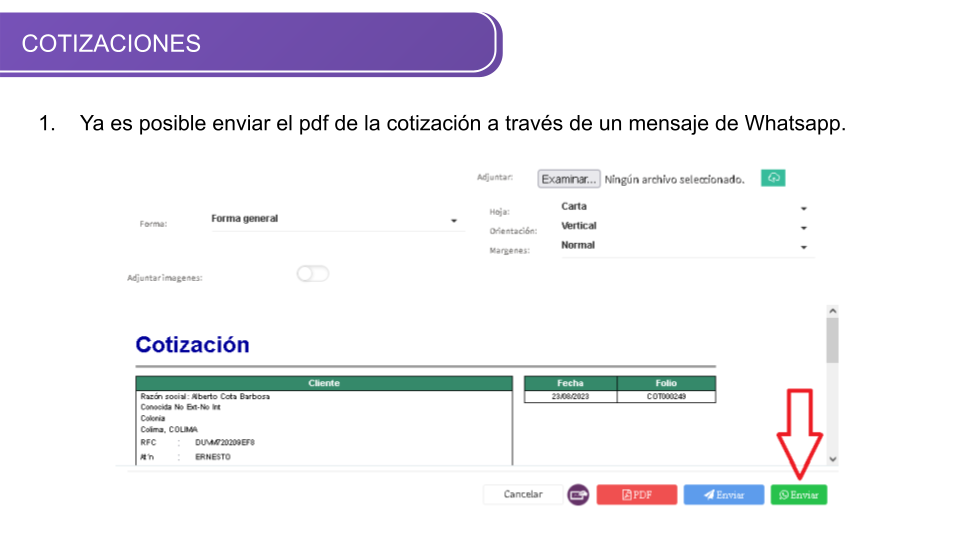The width and height of the screenshot is (960, 540).
Task: Send via WhatsApp with the green Enviar button
Action: click(798, 495)
